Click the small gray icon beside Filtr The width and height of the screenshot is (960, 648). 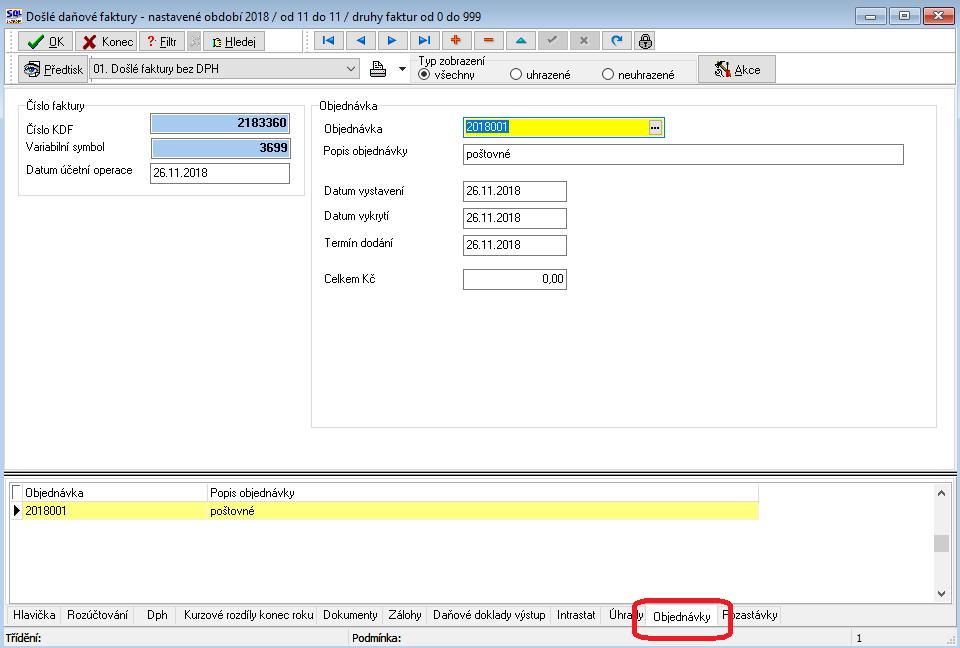pyautogui.click(x=195, y=42)
